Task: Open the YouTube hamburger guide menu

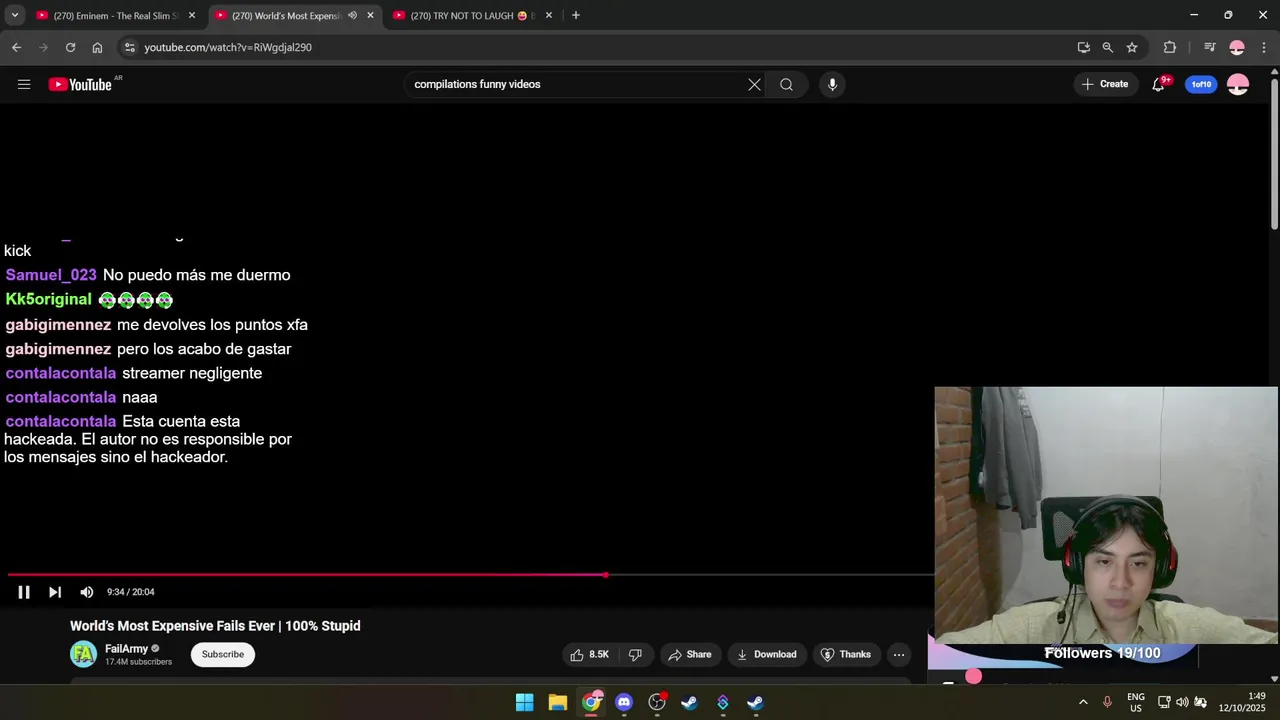Action: 24,84
